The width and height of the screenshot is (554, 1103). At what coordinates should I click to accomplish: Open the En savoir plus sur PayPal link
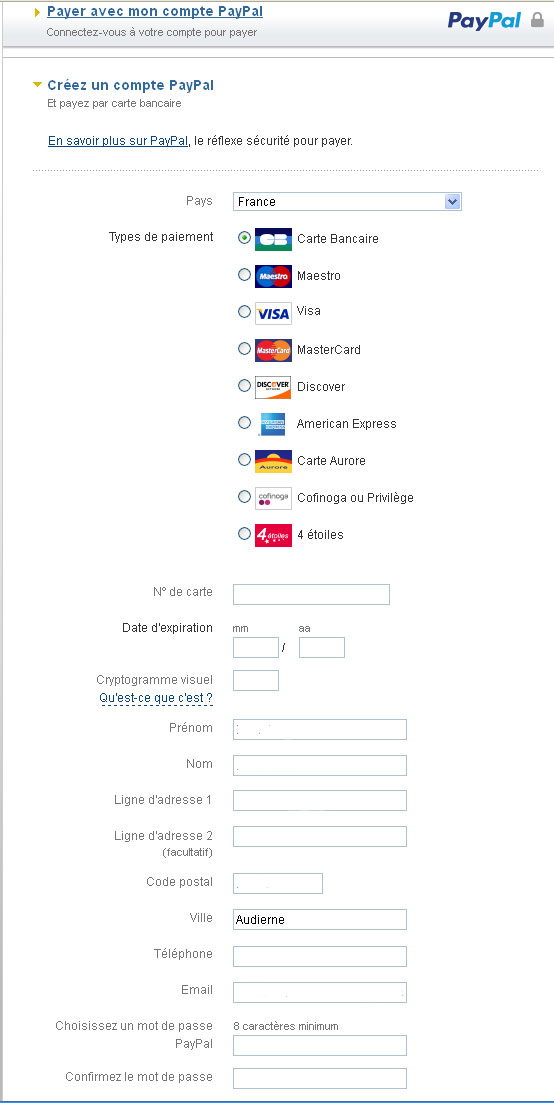(x=117, y=141)
